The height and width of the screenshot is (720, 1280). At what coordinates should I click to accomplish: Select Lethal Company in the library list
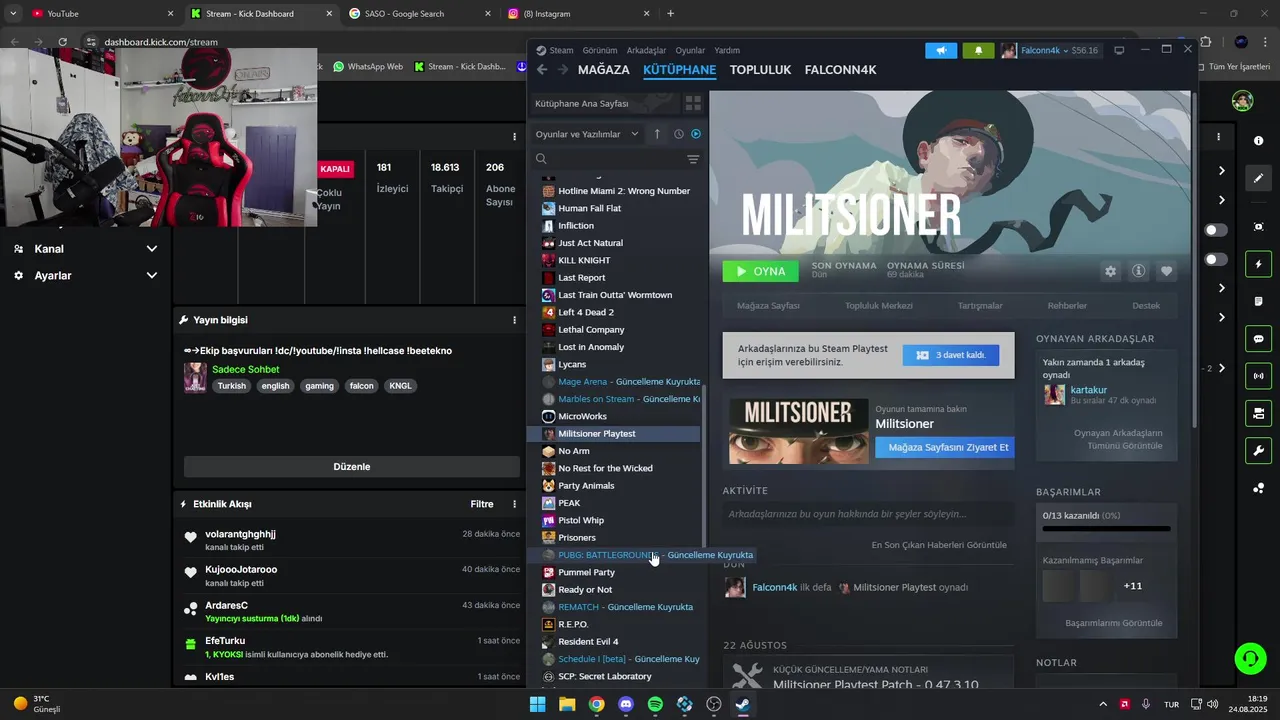tap(590, 330)
